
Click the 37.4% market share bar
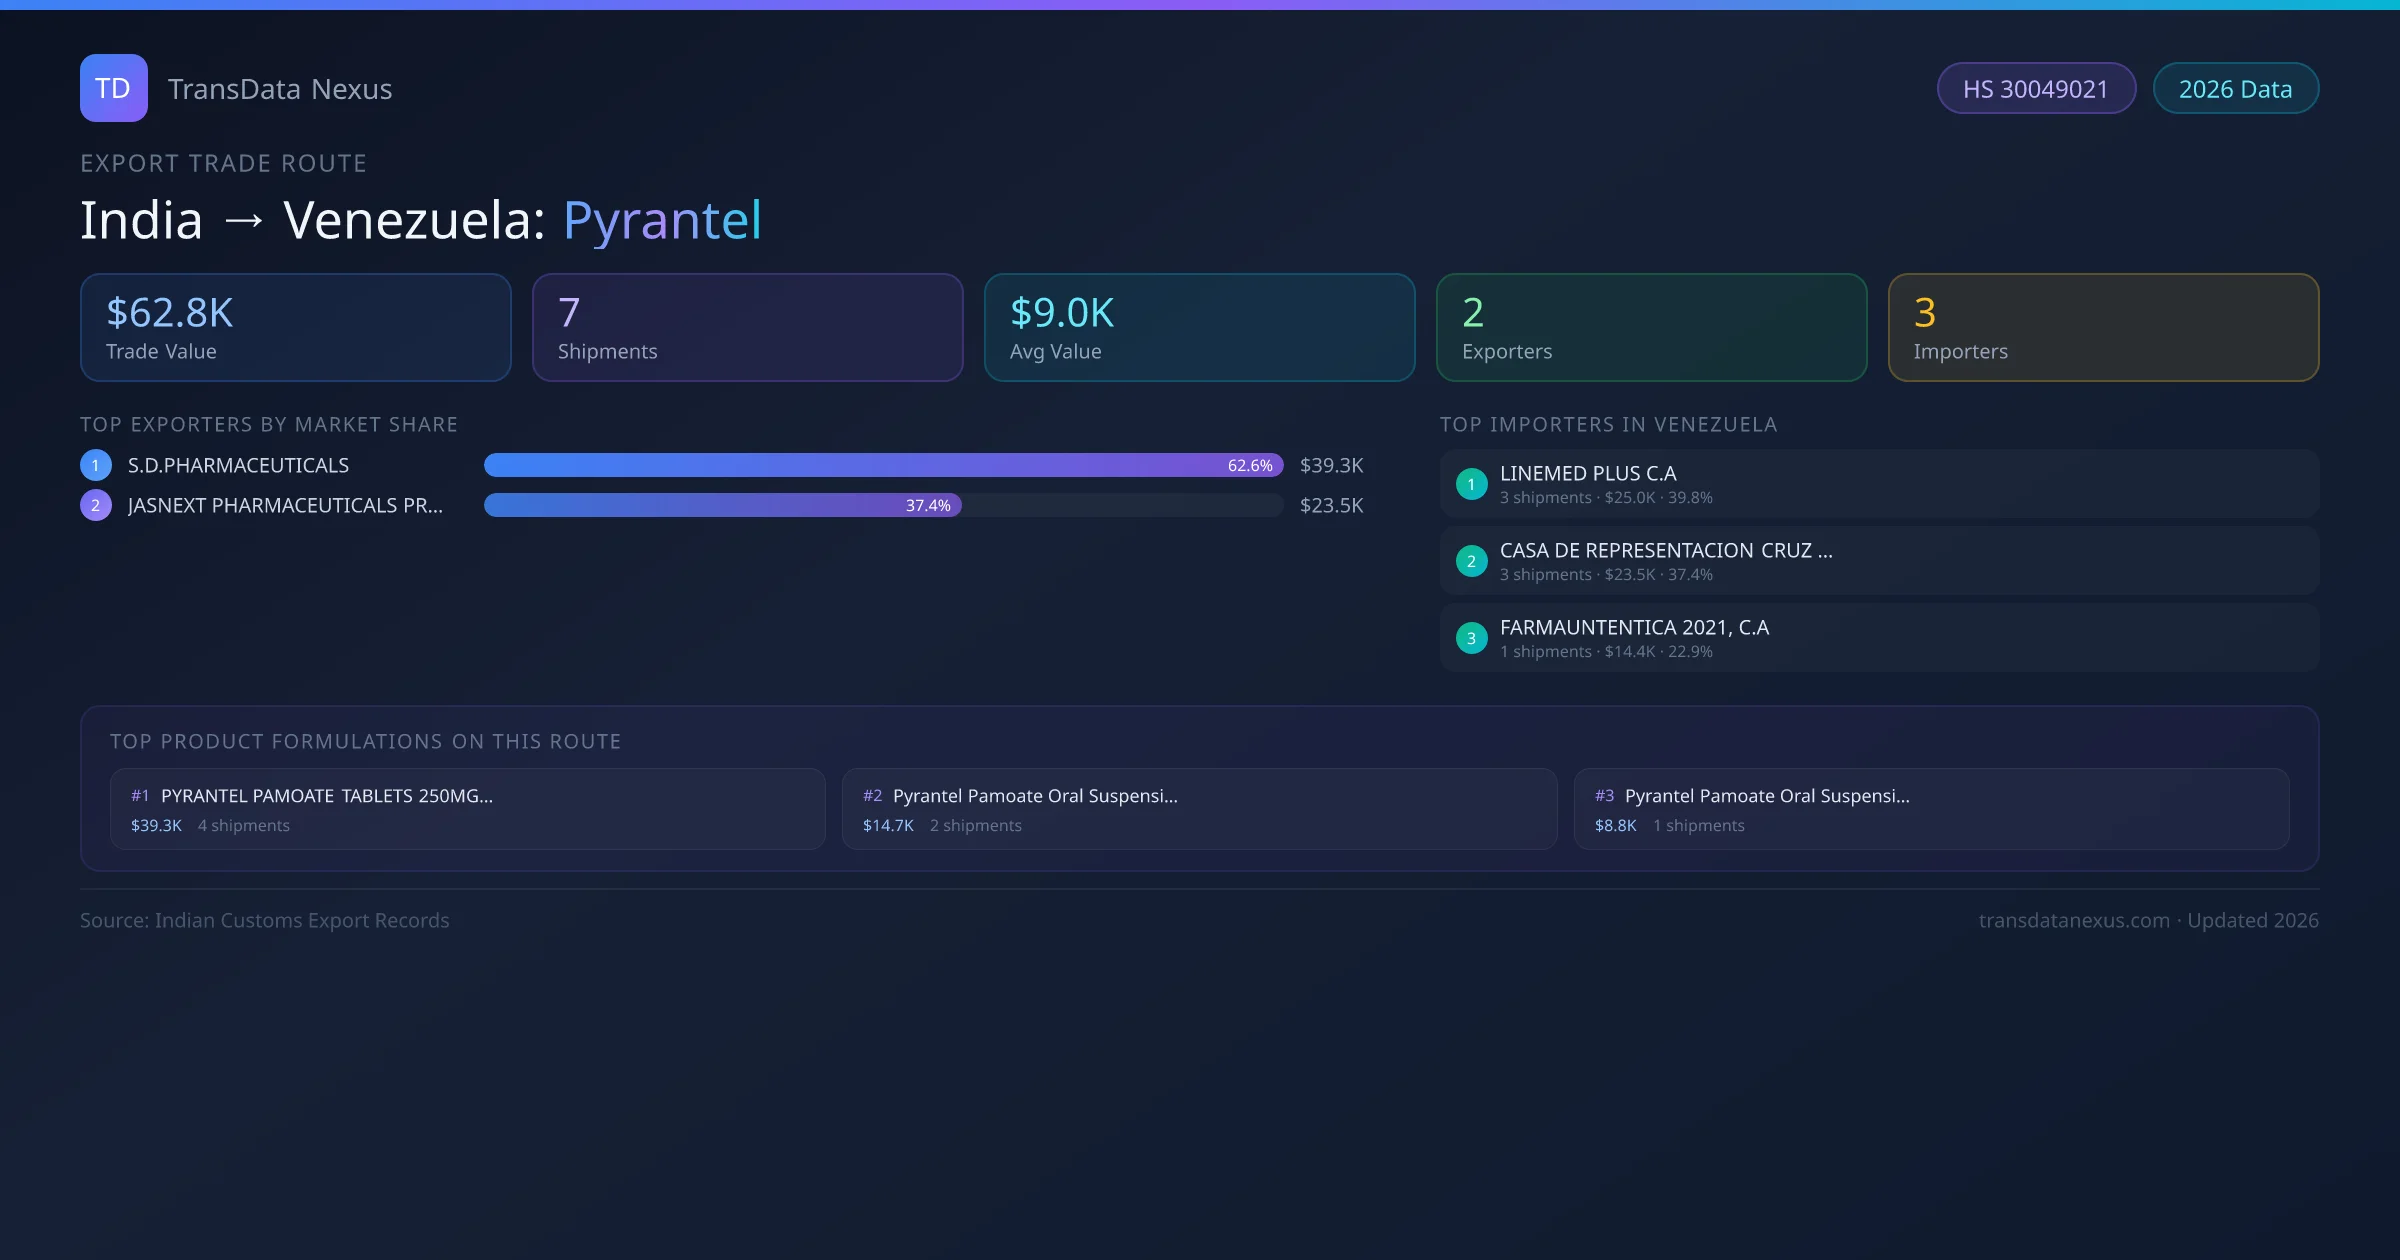coord(722,505)
